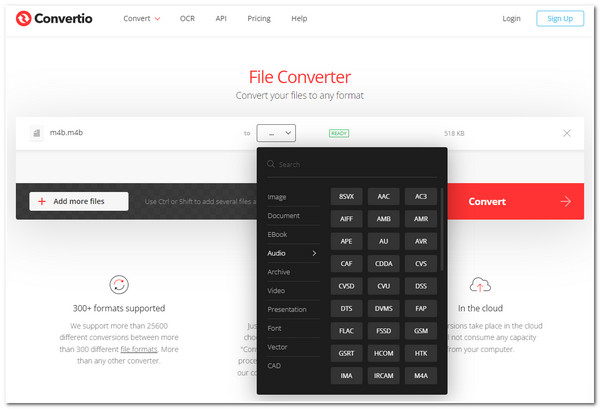
Task: Choose FSSD format
Action: point(383,331)
